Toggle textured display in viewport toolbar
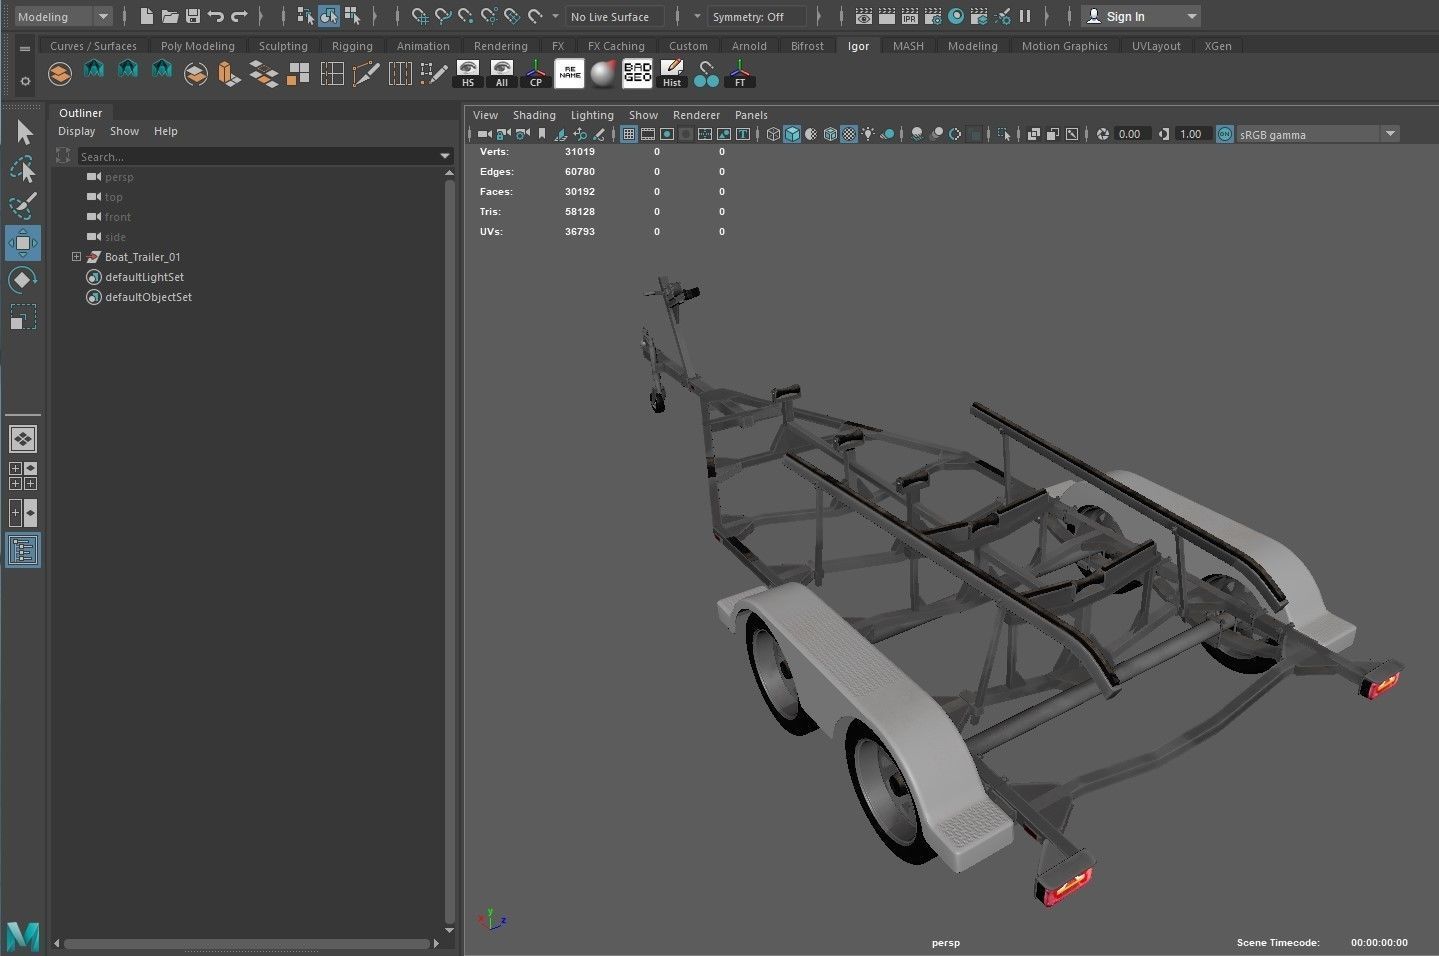Viewport: 1439px width, 956px height. [849, 134]
